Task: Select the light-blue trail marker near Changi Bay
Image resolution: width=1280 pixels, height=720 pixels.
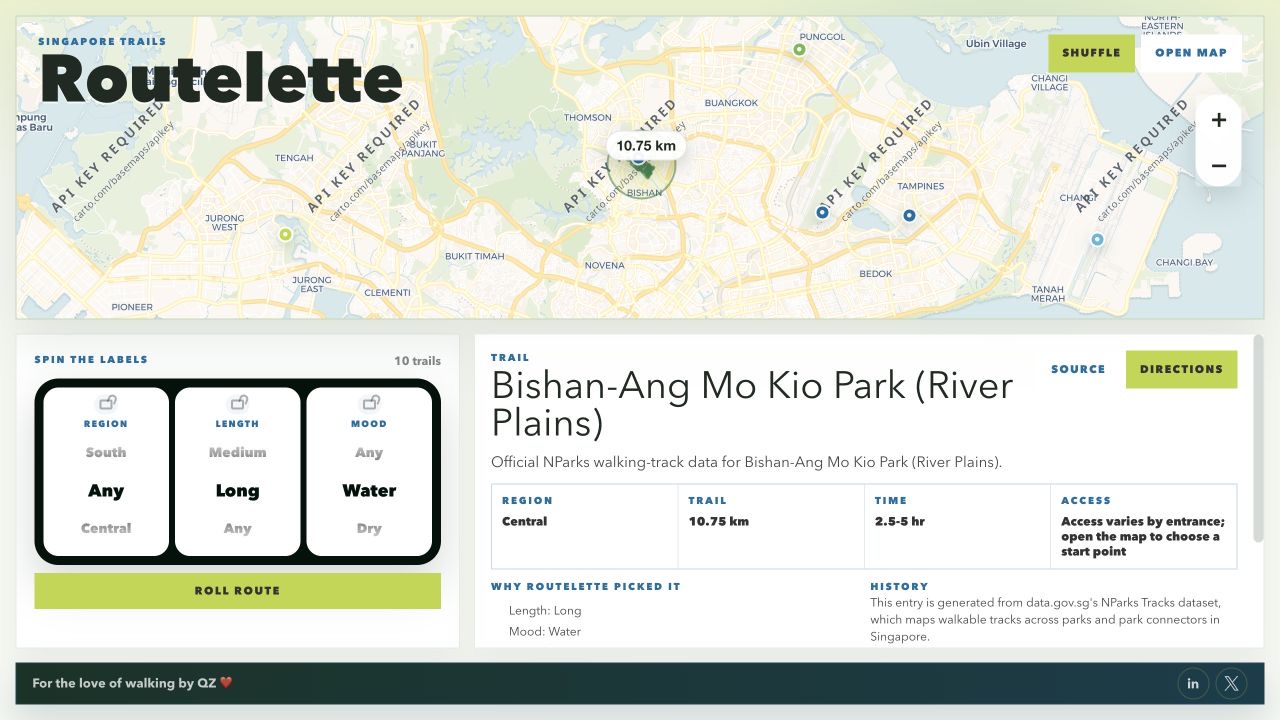Action: point(1097,239)
